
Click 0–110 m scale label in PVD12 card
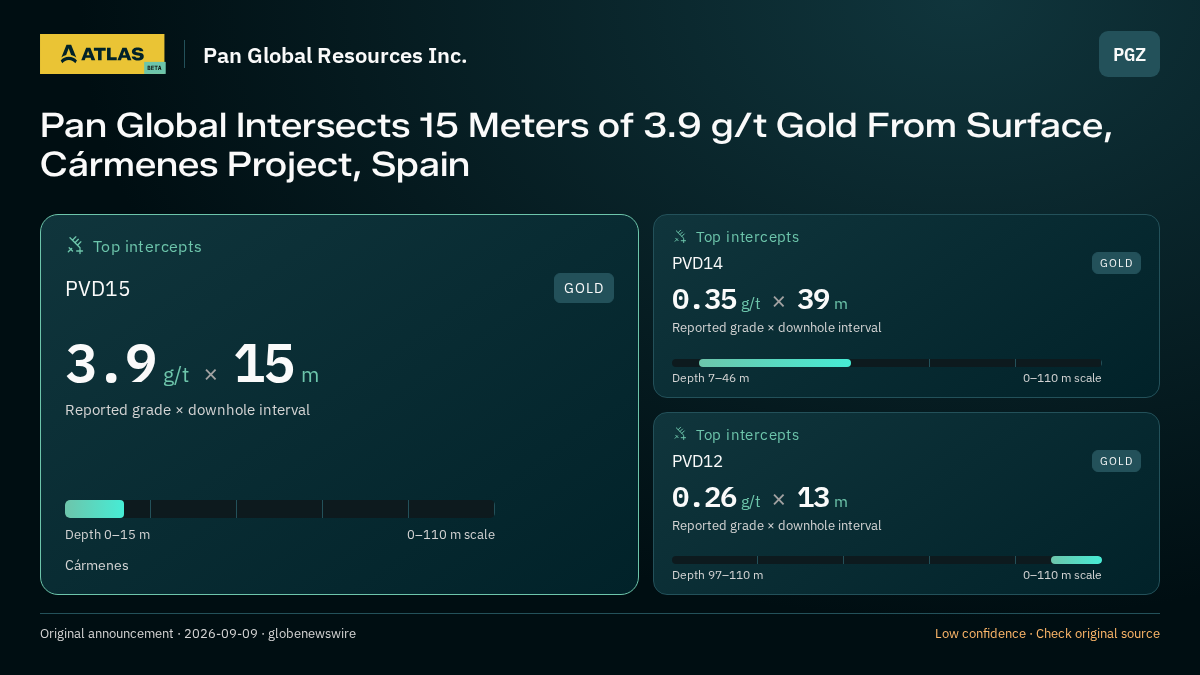point(1062,575)
